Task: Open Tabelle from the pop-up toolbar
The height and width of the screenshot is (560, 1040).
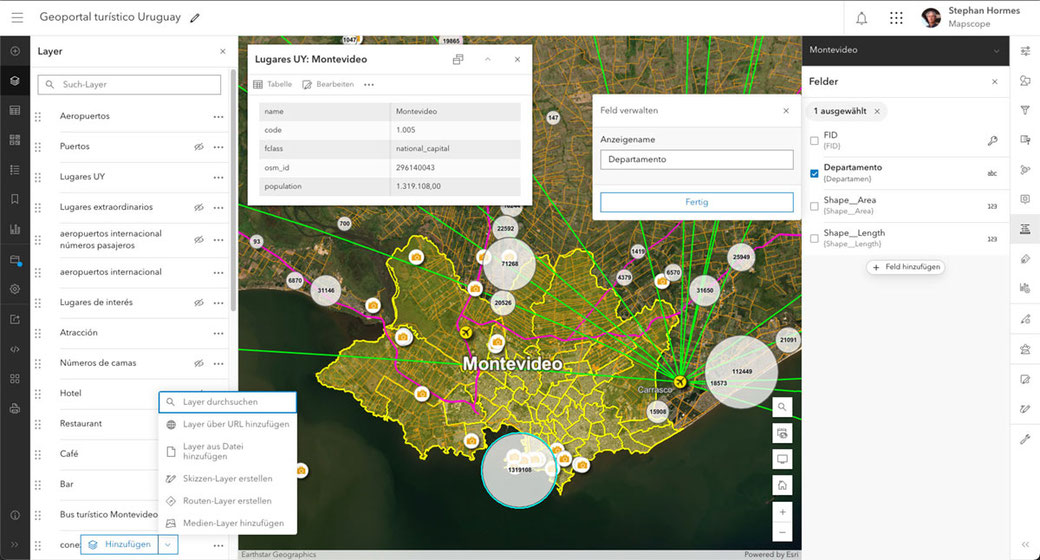Action: [273, 84]
